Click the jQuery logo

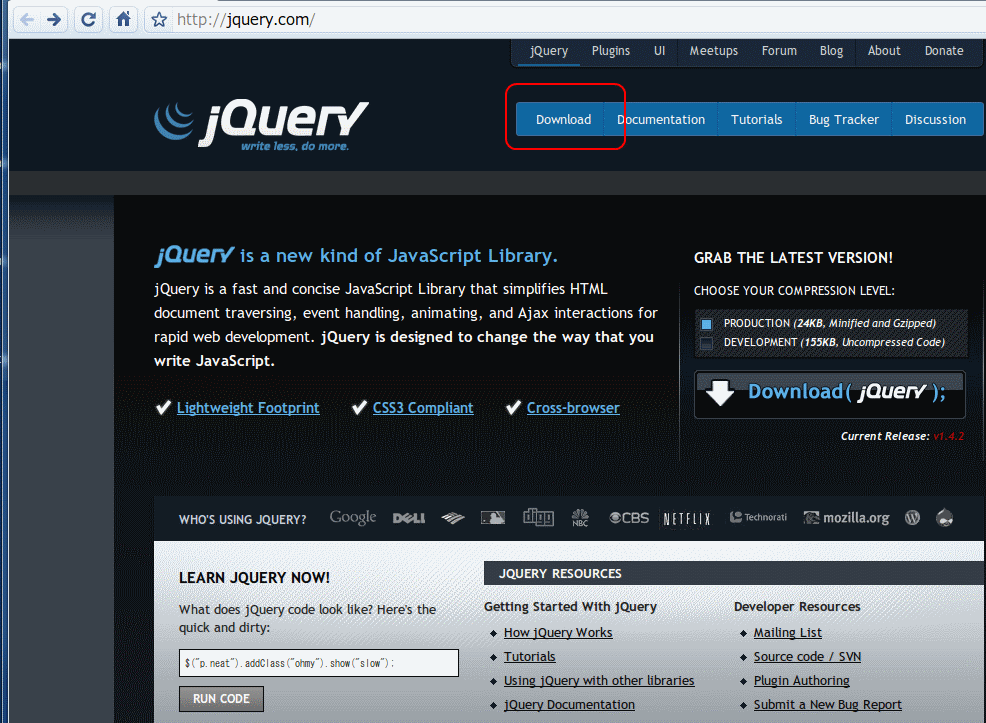[261, 126]
